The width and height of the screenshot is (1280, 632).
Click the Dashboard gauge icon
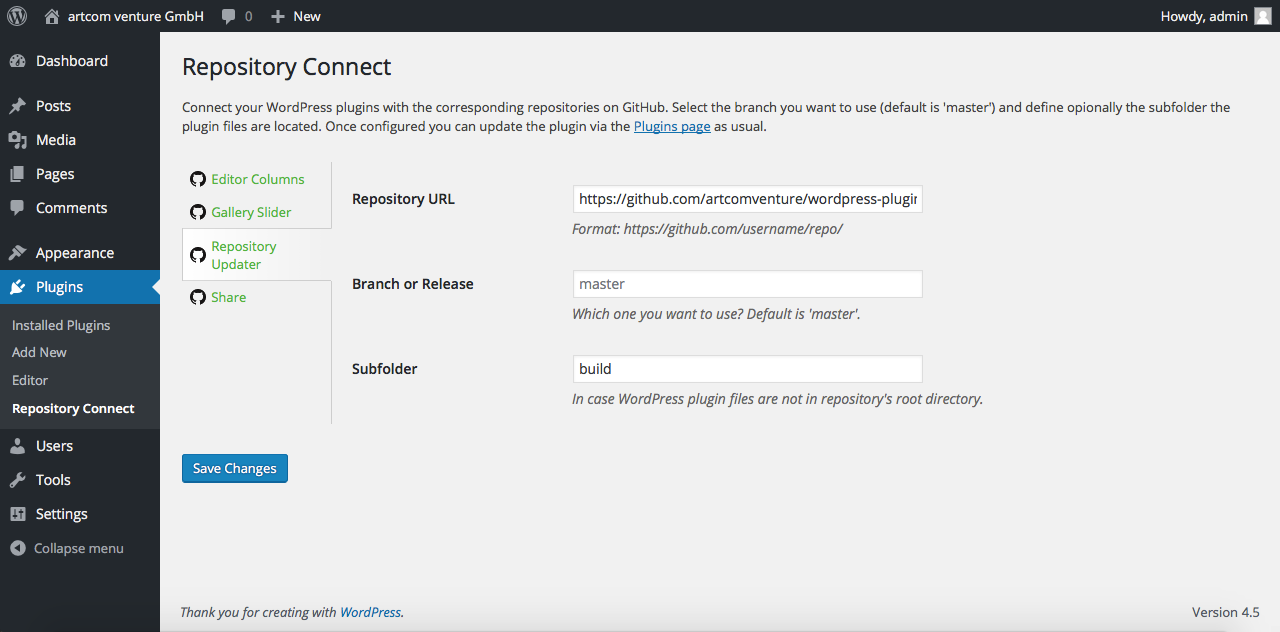(x=17, y=61)
